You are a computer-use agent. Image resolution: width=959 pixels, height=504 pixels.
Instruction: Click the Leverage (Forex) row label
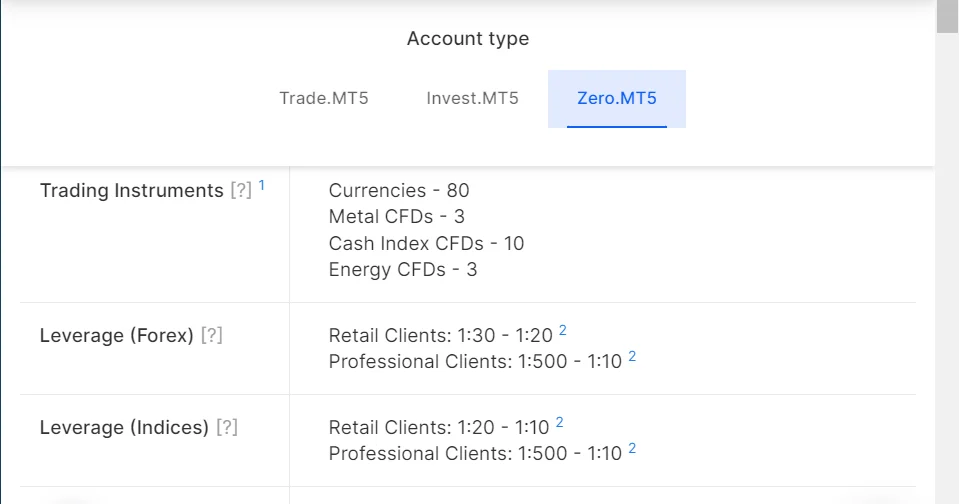(x=116, y=336)
